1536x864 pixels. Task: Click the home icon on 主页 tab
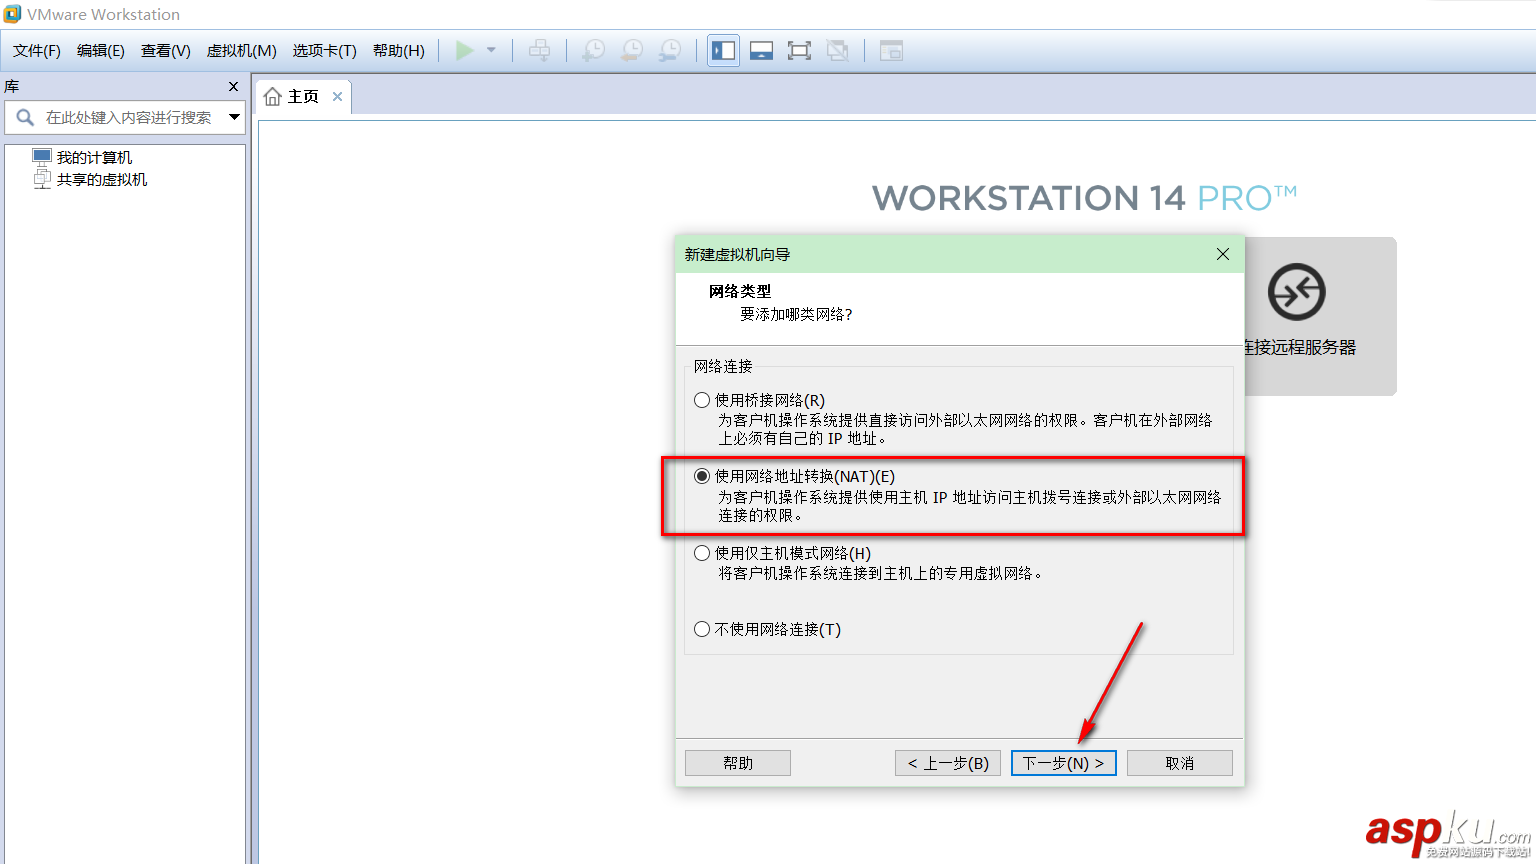coord(272,97)
